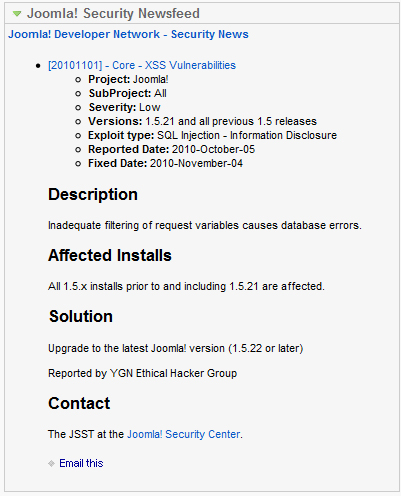The image size is (401, 496).
Task: Click the circle bullet next to Severity
Action: [78, 108]
